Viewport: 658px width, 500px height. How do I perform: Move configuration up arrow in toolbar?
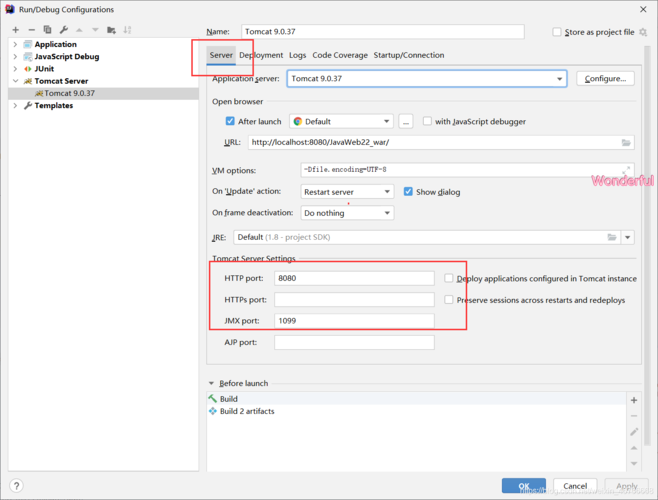pyautogui.click(x=79, y=30)
